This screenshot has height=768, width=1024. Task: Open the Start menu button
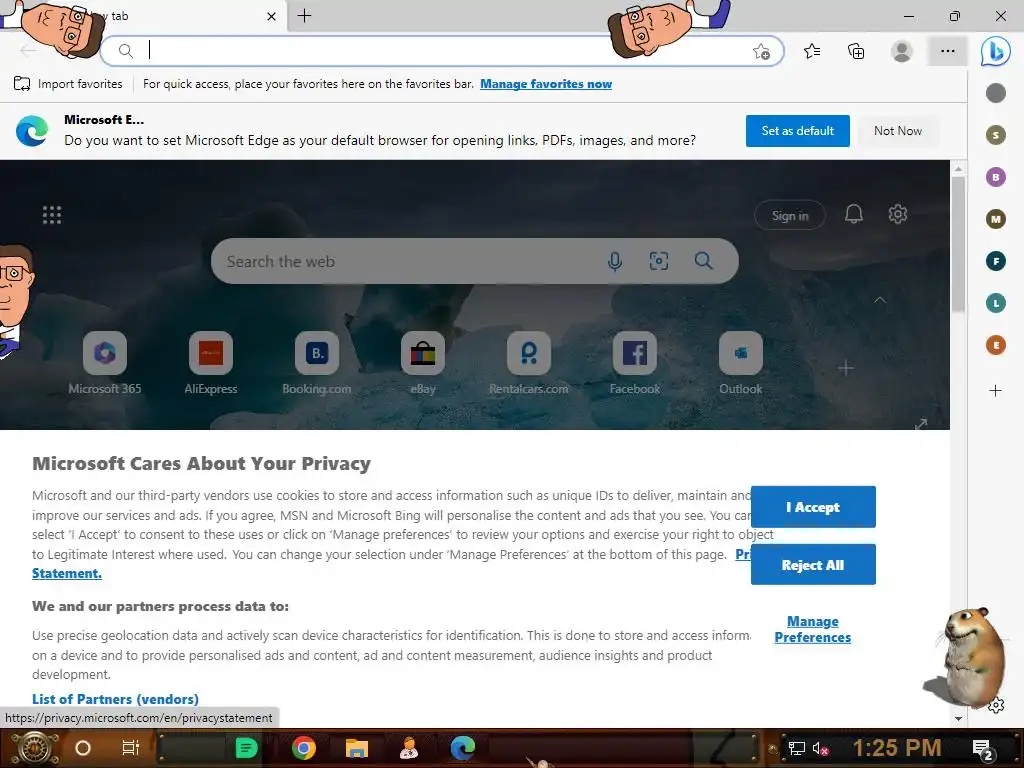click(34, 748)
